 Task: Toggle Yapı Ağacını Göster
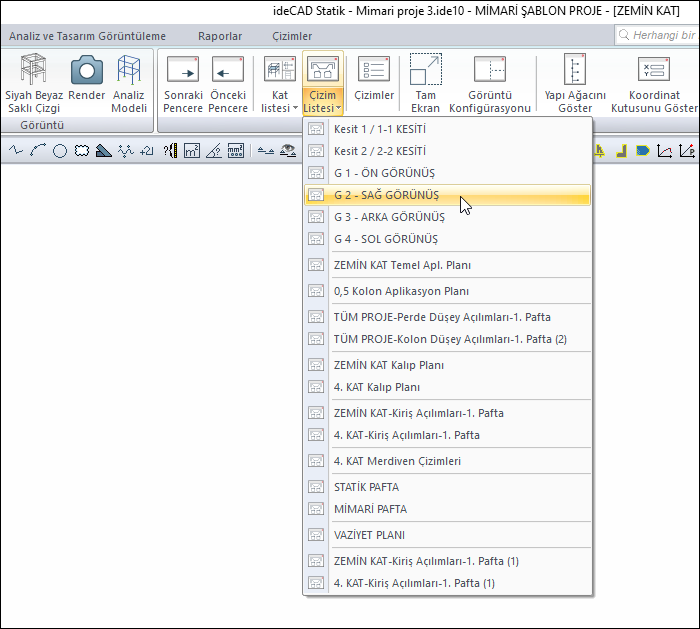575,72
